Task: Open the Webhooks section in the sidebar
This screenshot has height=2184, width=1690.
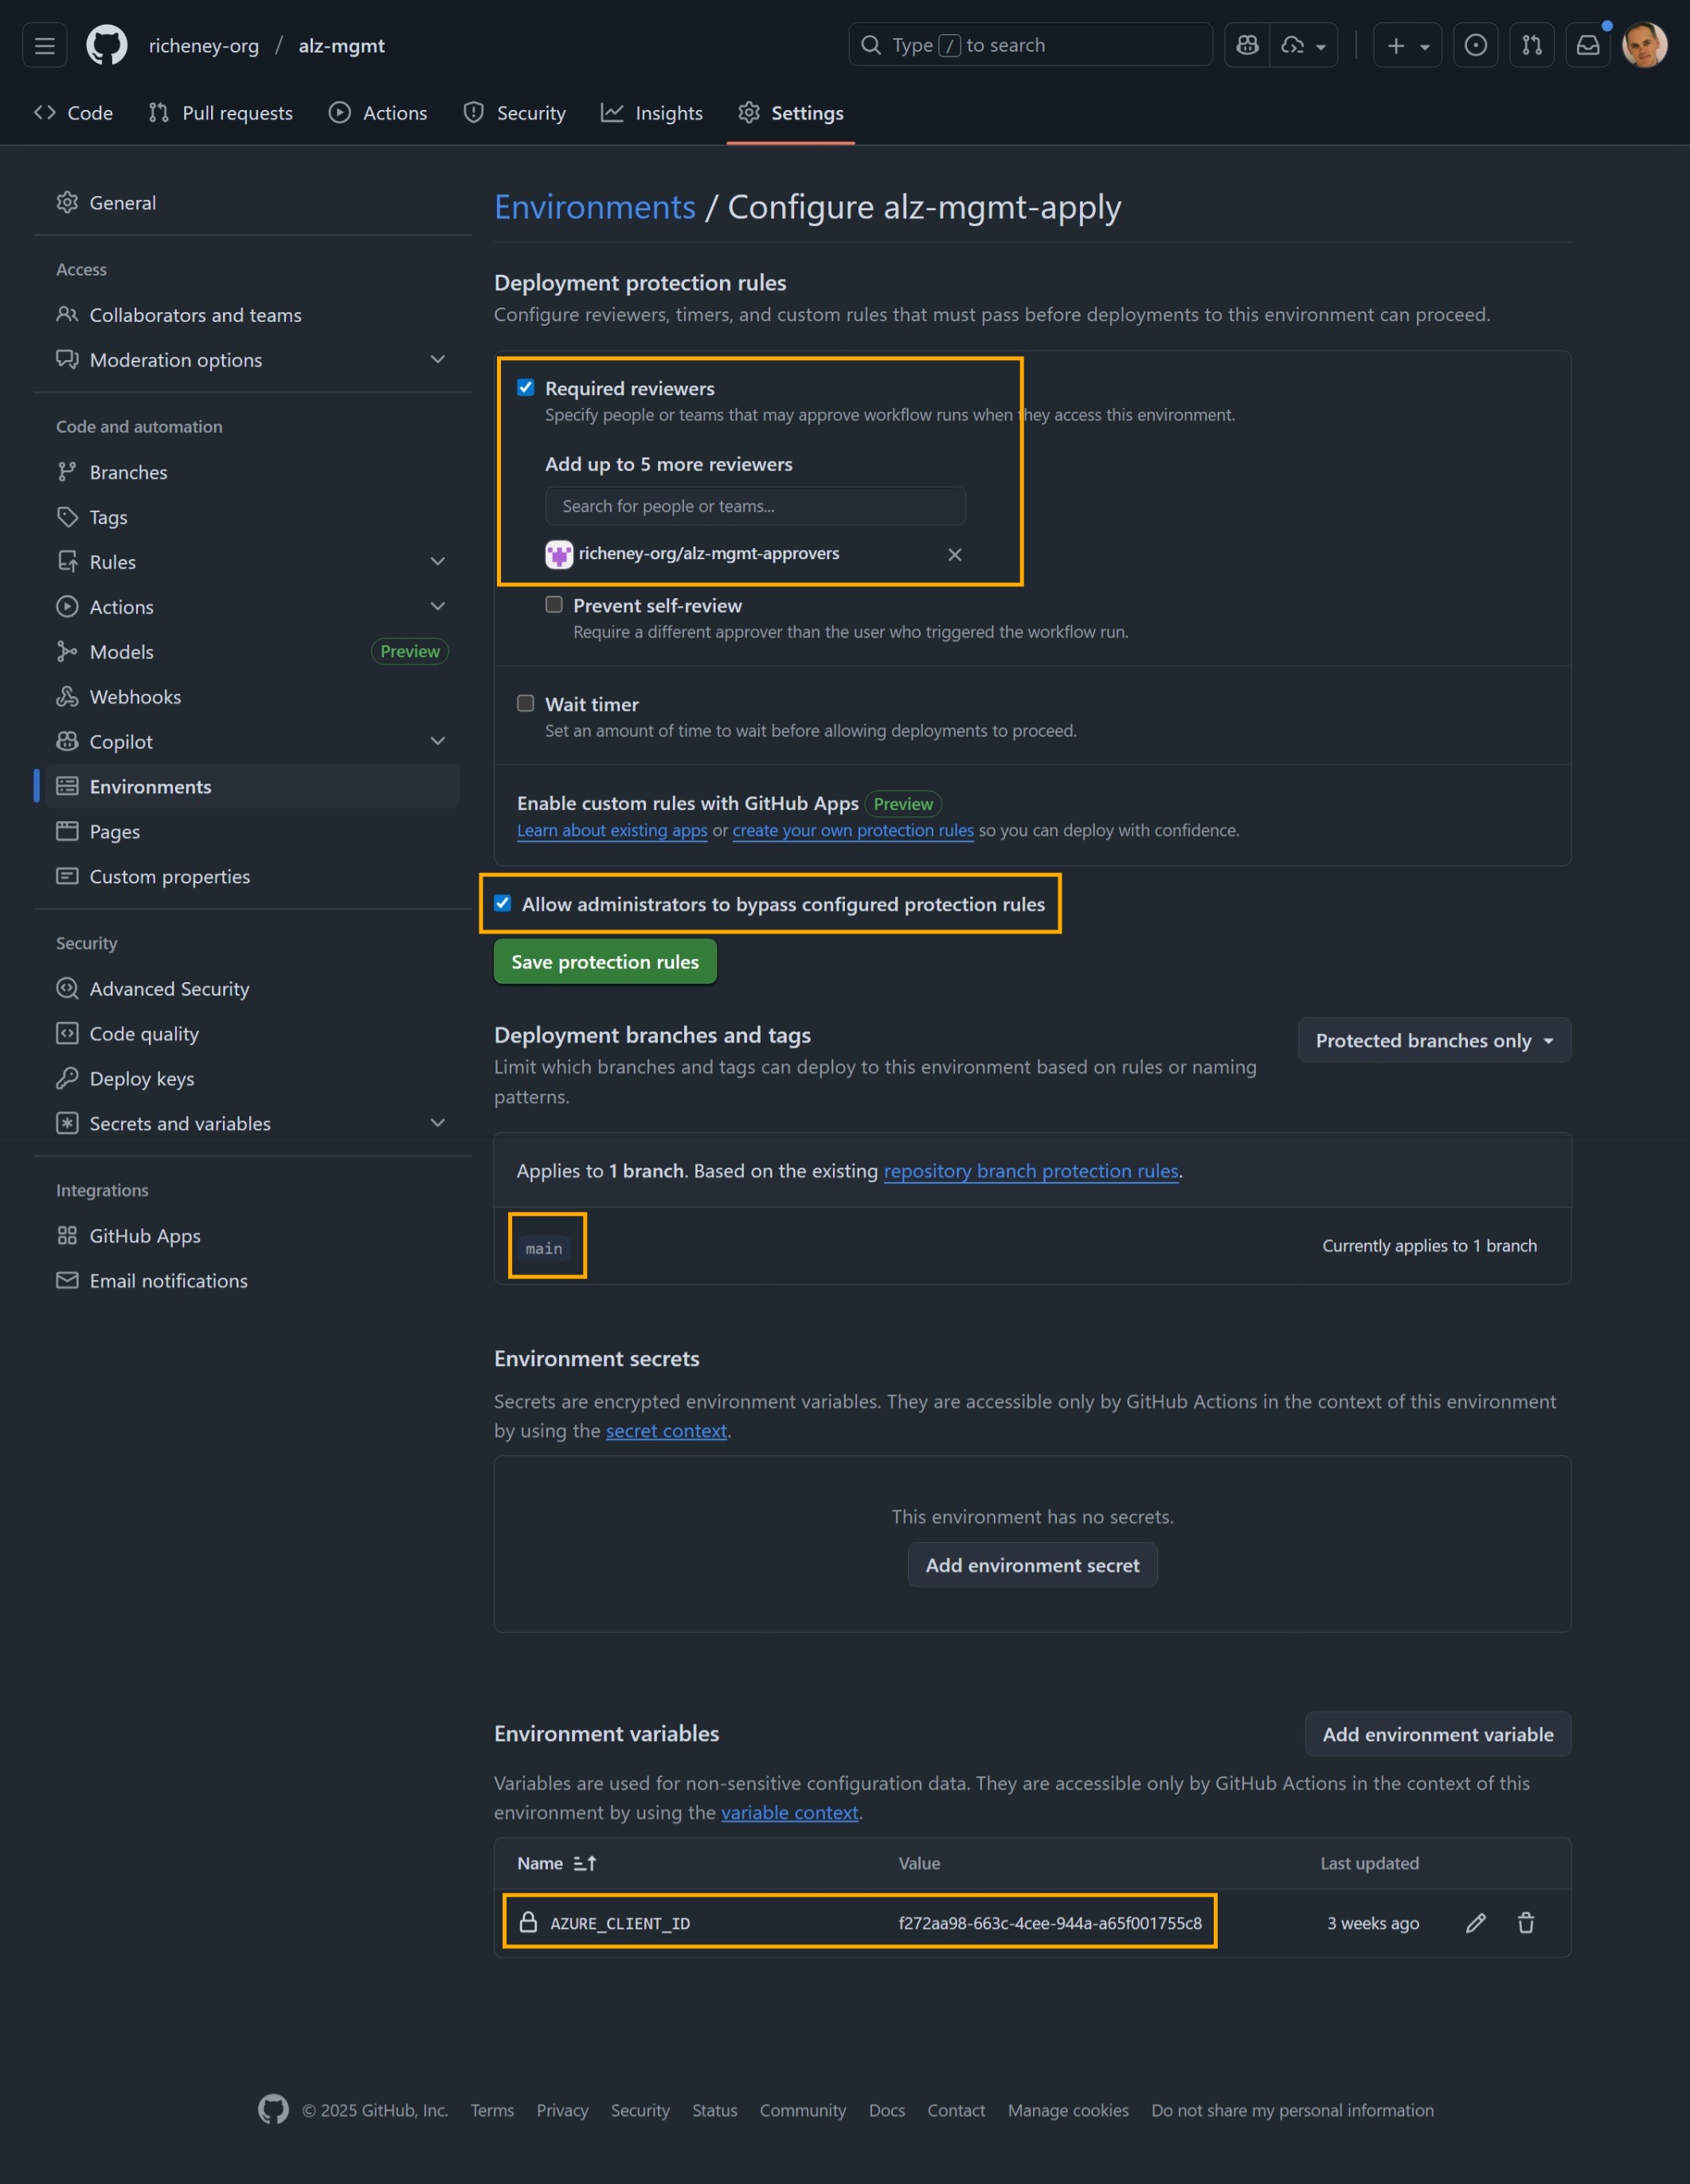Action: click(x=134, y=696)
